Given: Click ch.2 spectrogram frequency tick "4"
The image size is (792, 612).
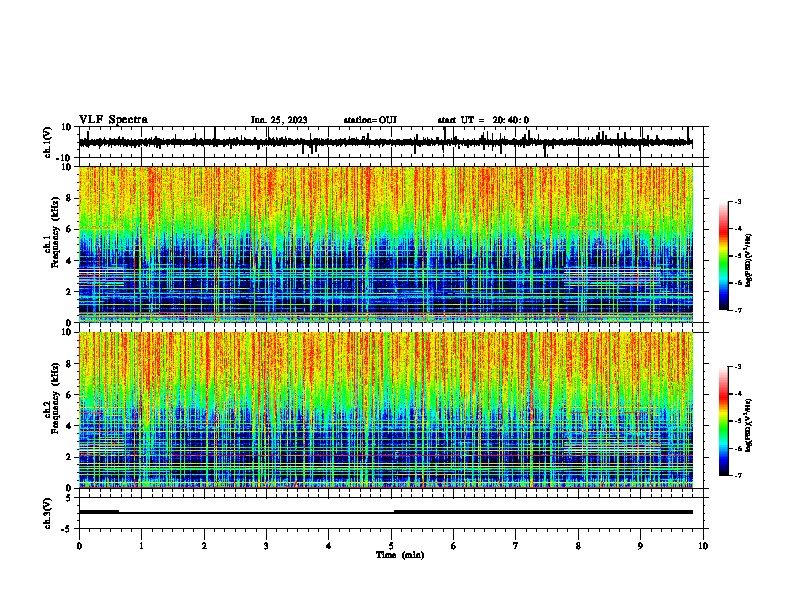Looking at the screenshot, I should pos(69,426).
